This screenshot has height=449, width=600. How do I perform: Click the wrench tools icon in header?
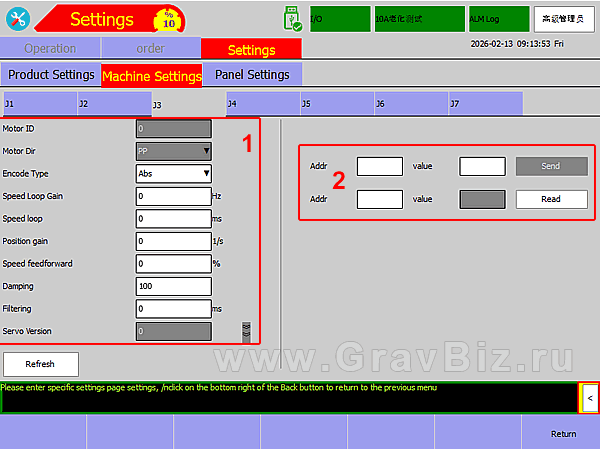pos(18,20)
